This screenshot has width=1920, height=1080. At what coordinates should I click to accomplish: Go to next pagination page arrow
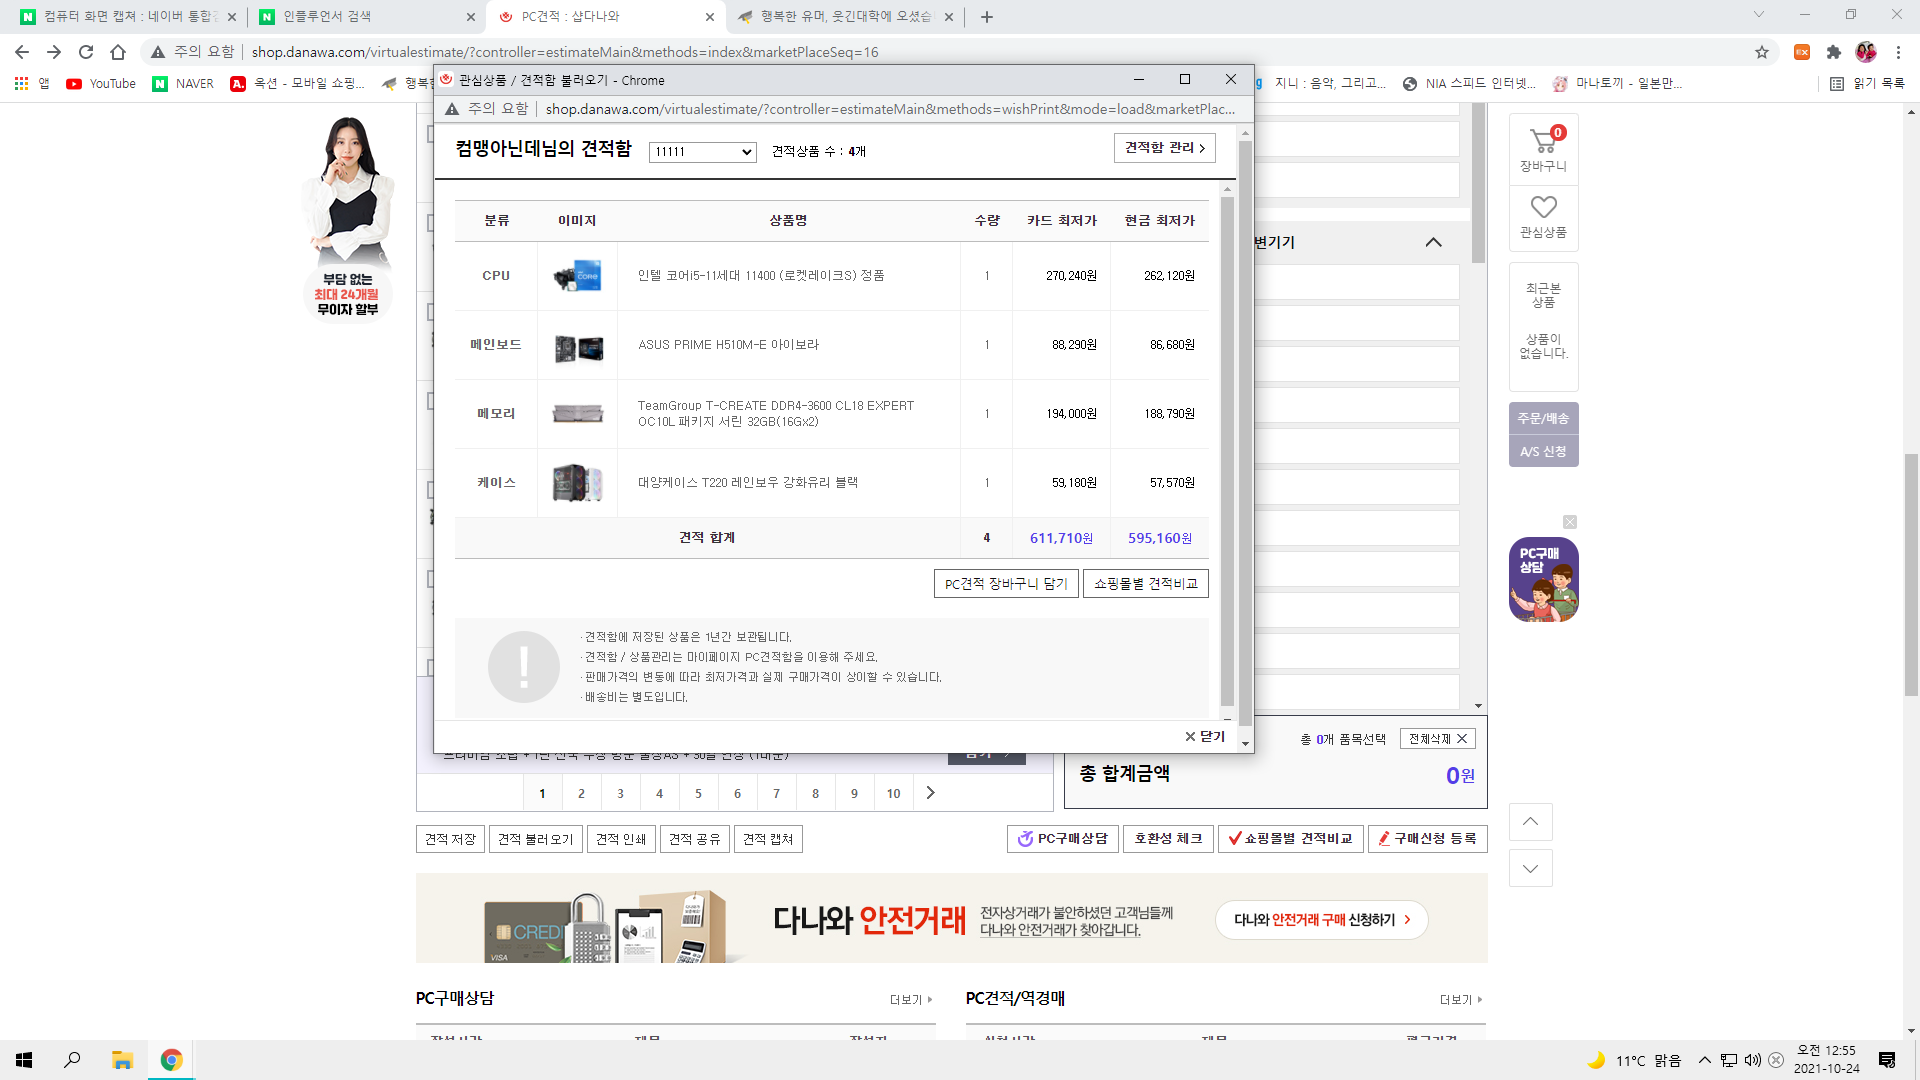click(x=931, y=793)
